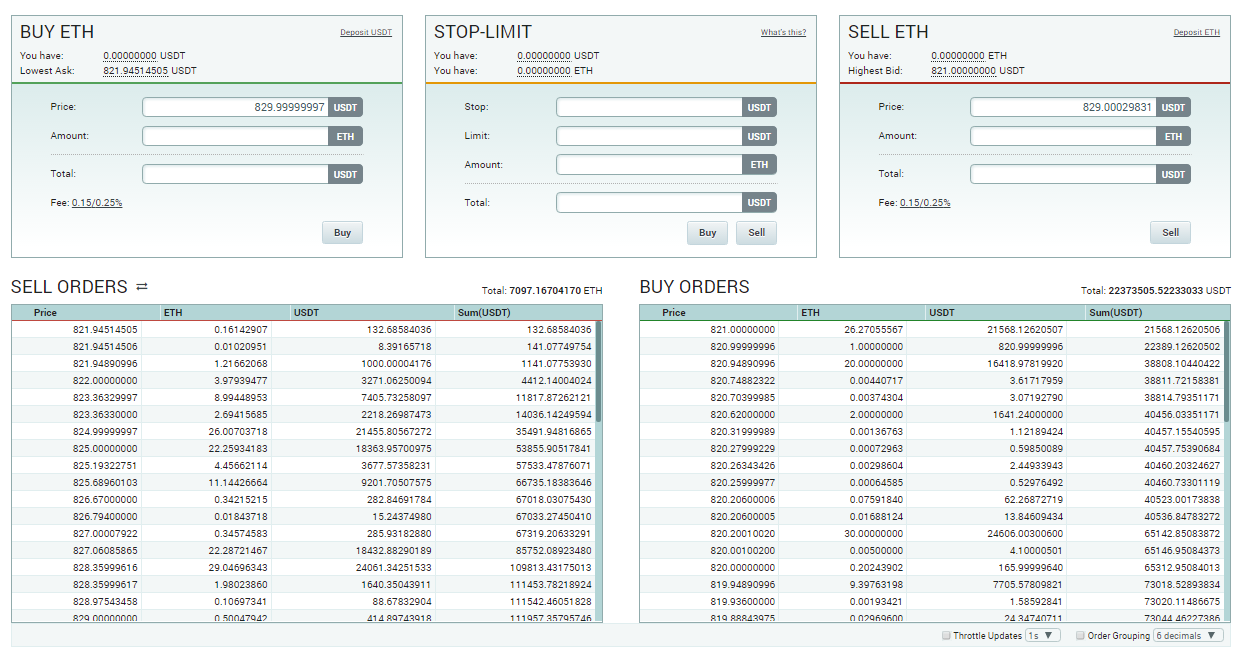The image size is (1246, 664).
Task: Click the Stop price field in STOP-LIMIT
Action: tap(649, 107)
